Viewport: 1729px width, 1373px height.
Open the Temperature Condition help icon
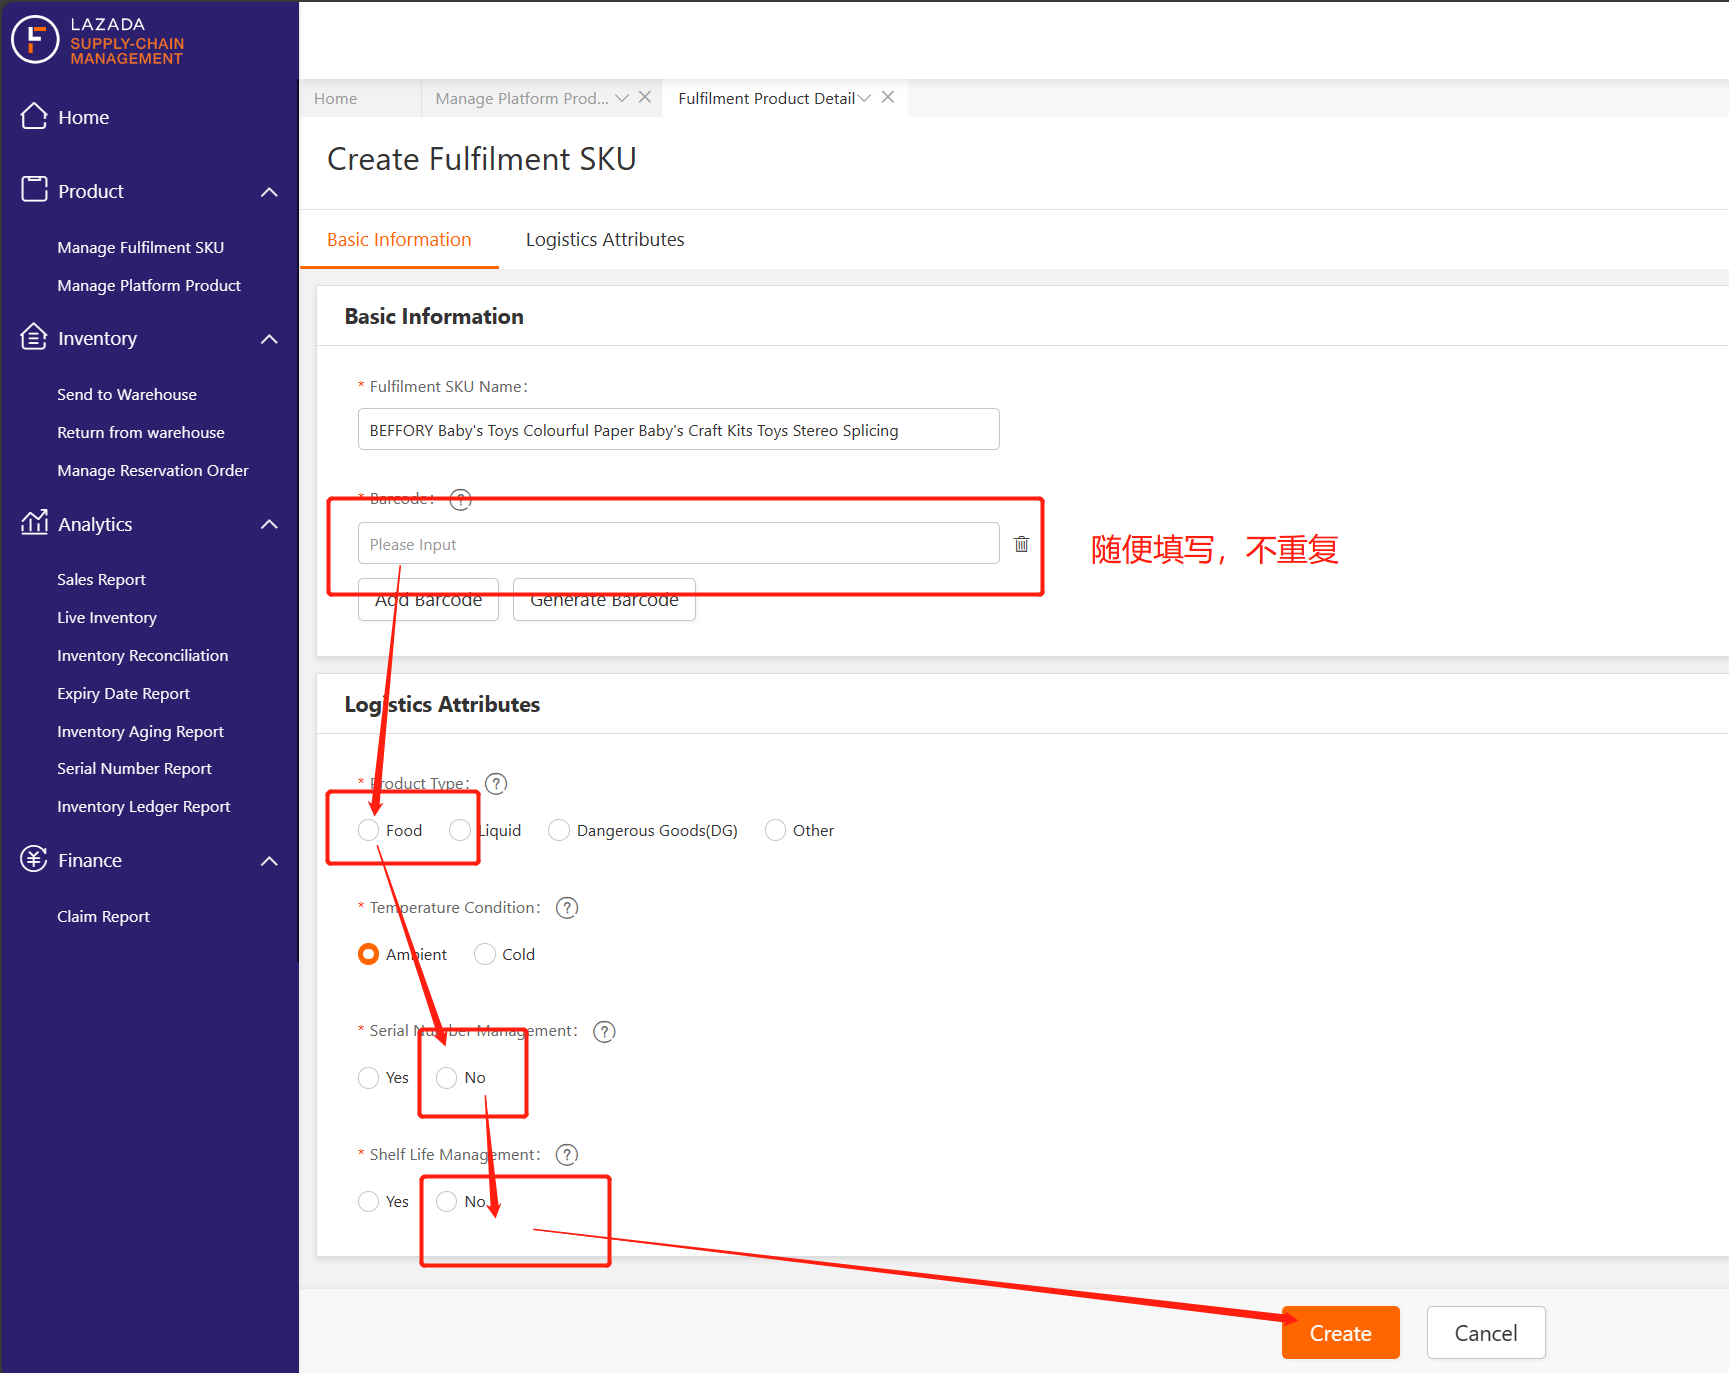click(x=567, y=908)
